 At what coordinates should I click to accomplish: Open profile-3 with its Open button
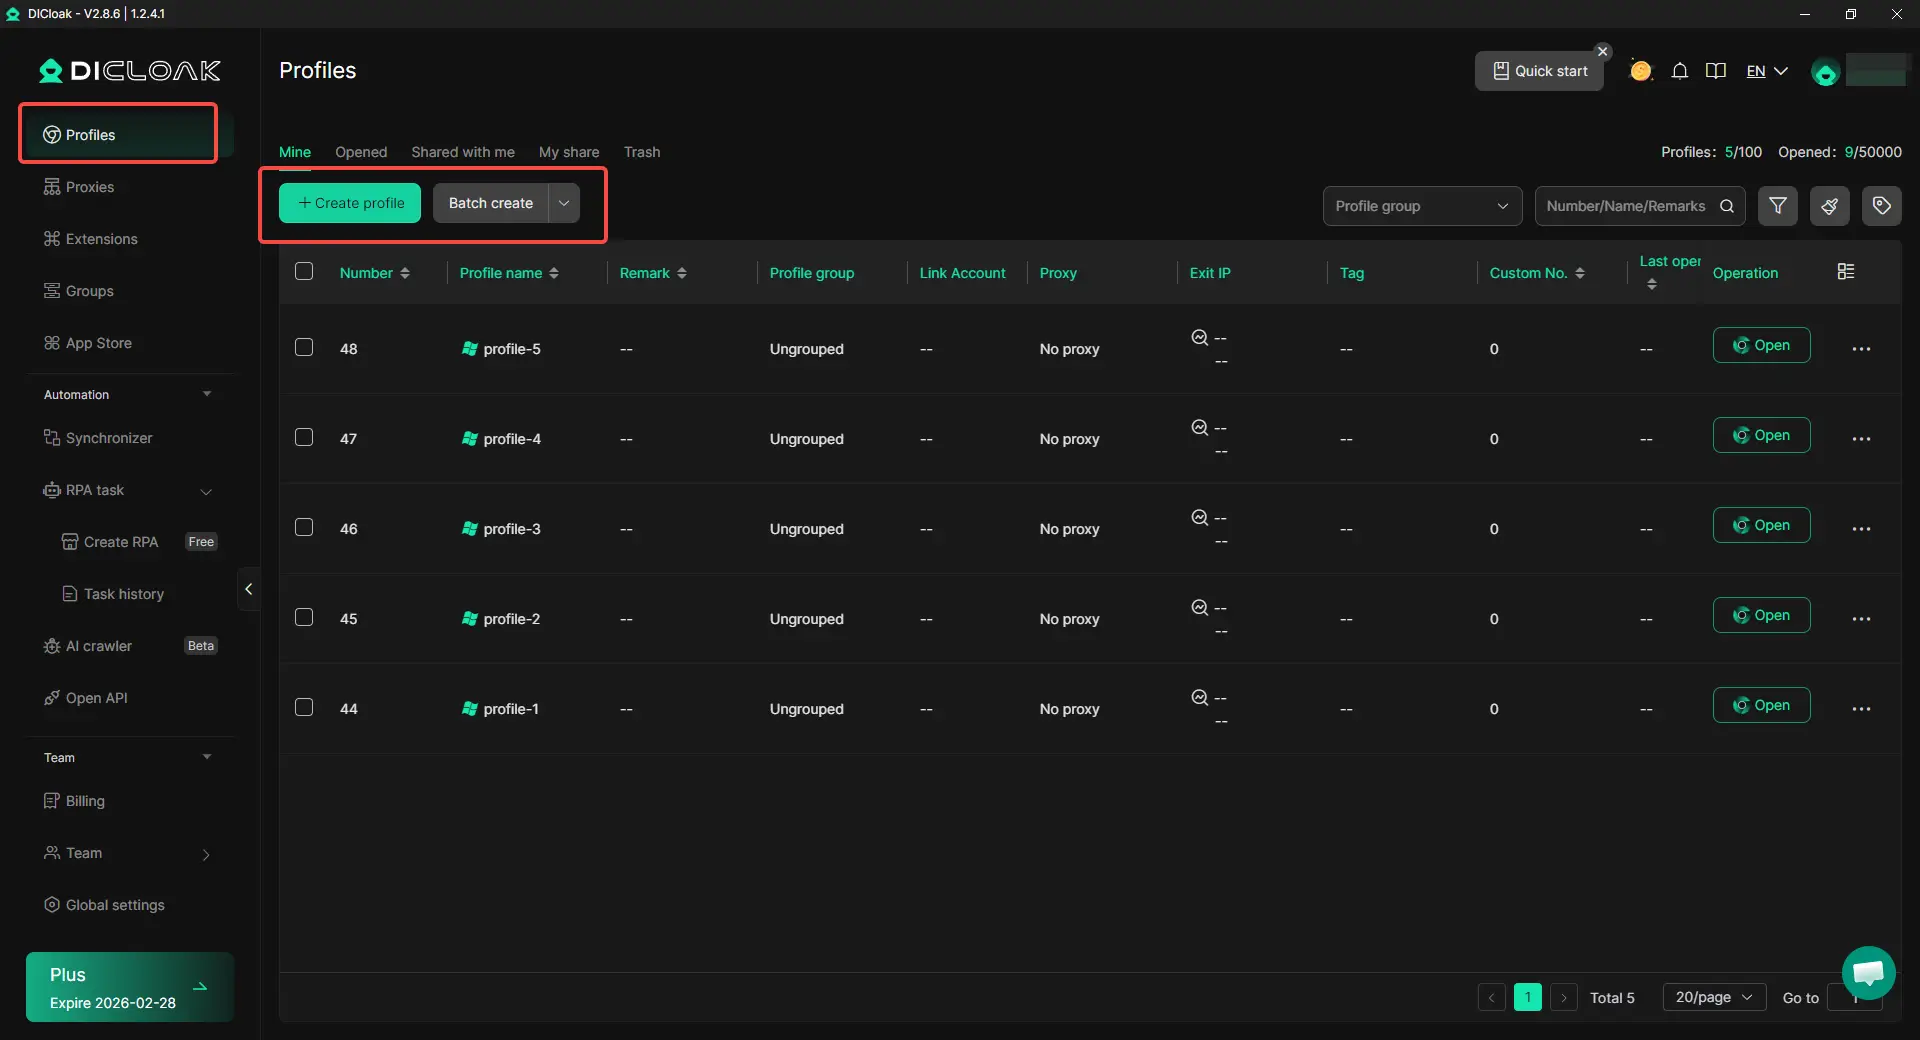(1761, 525)
